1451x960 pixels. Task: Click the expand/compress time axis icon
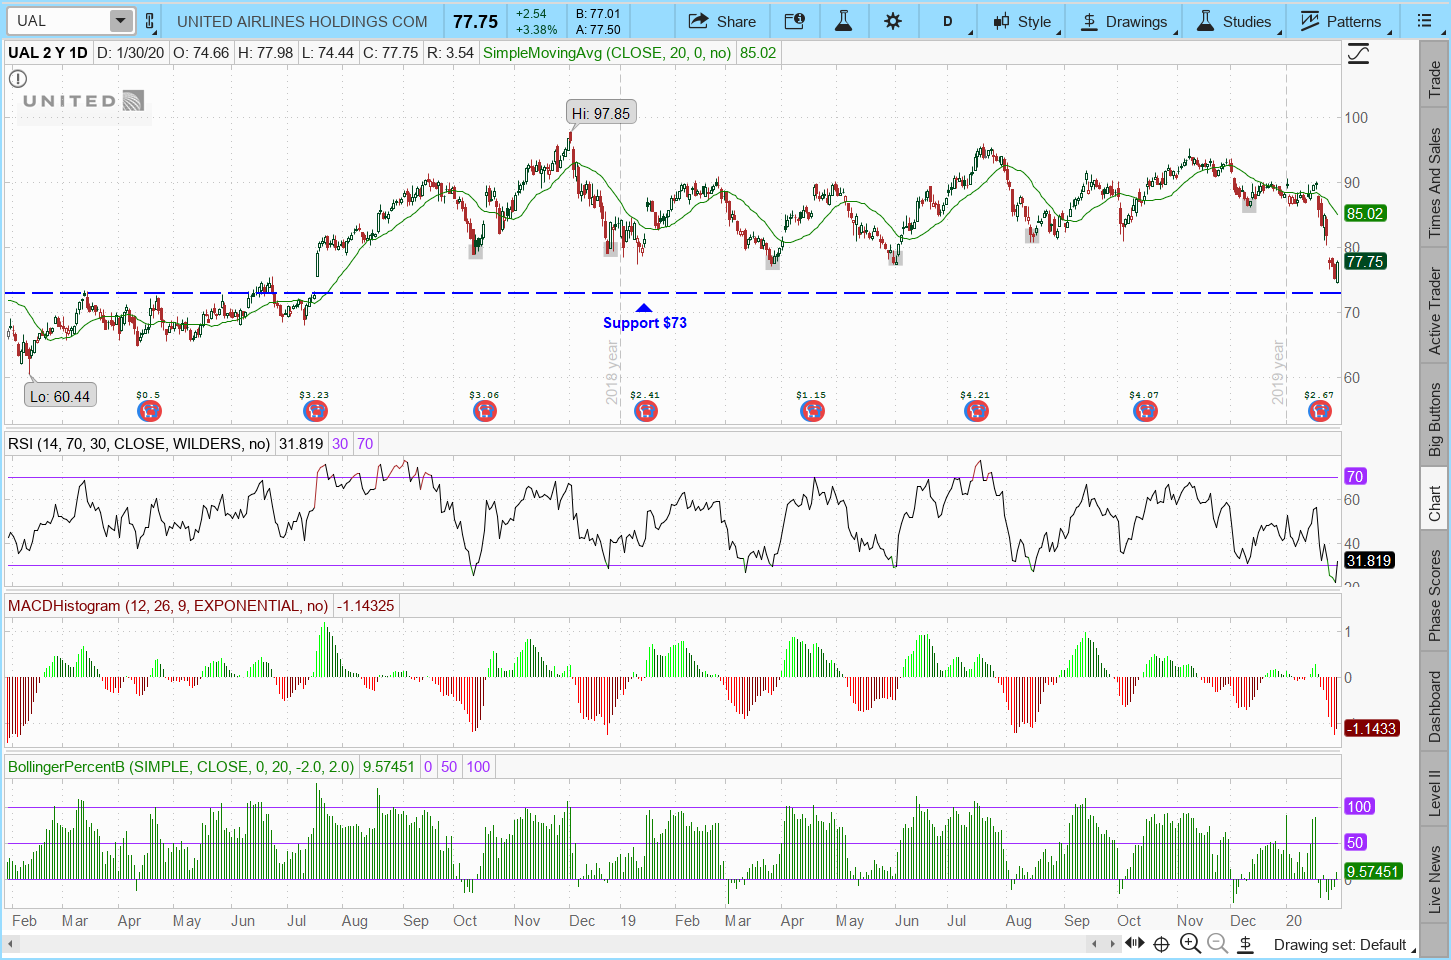pos(1134,944)
